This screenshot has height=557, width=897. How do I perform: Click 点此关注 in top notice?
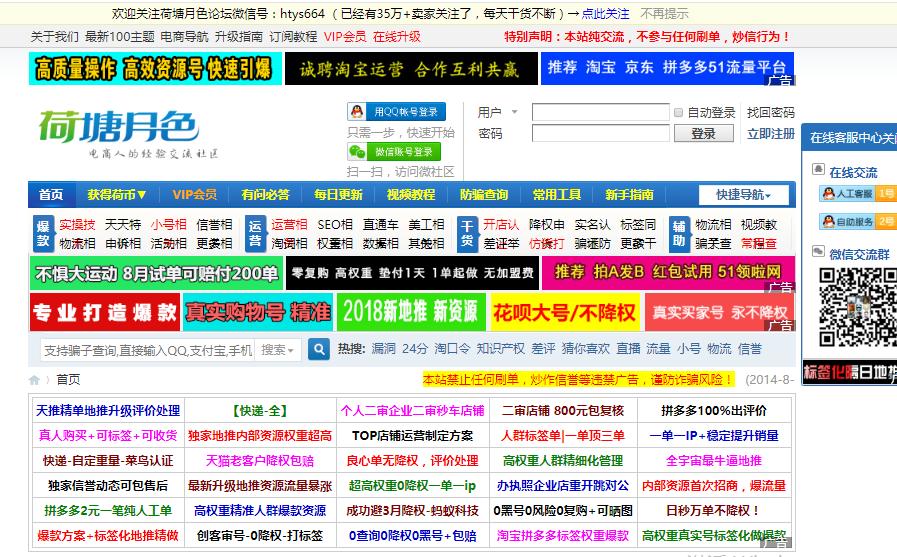point(605,14)
